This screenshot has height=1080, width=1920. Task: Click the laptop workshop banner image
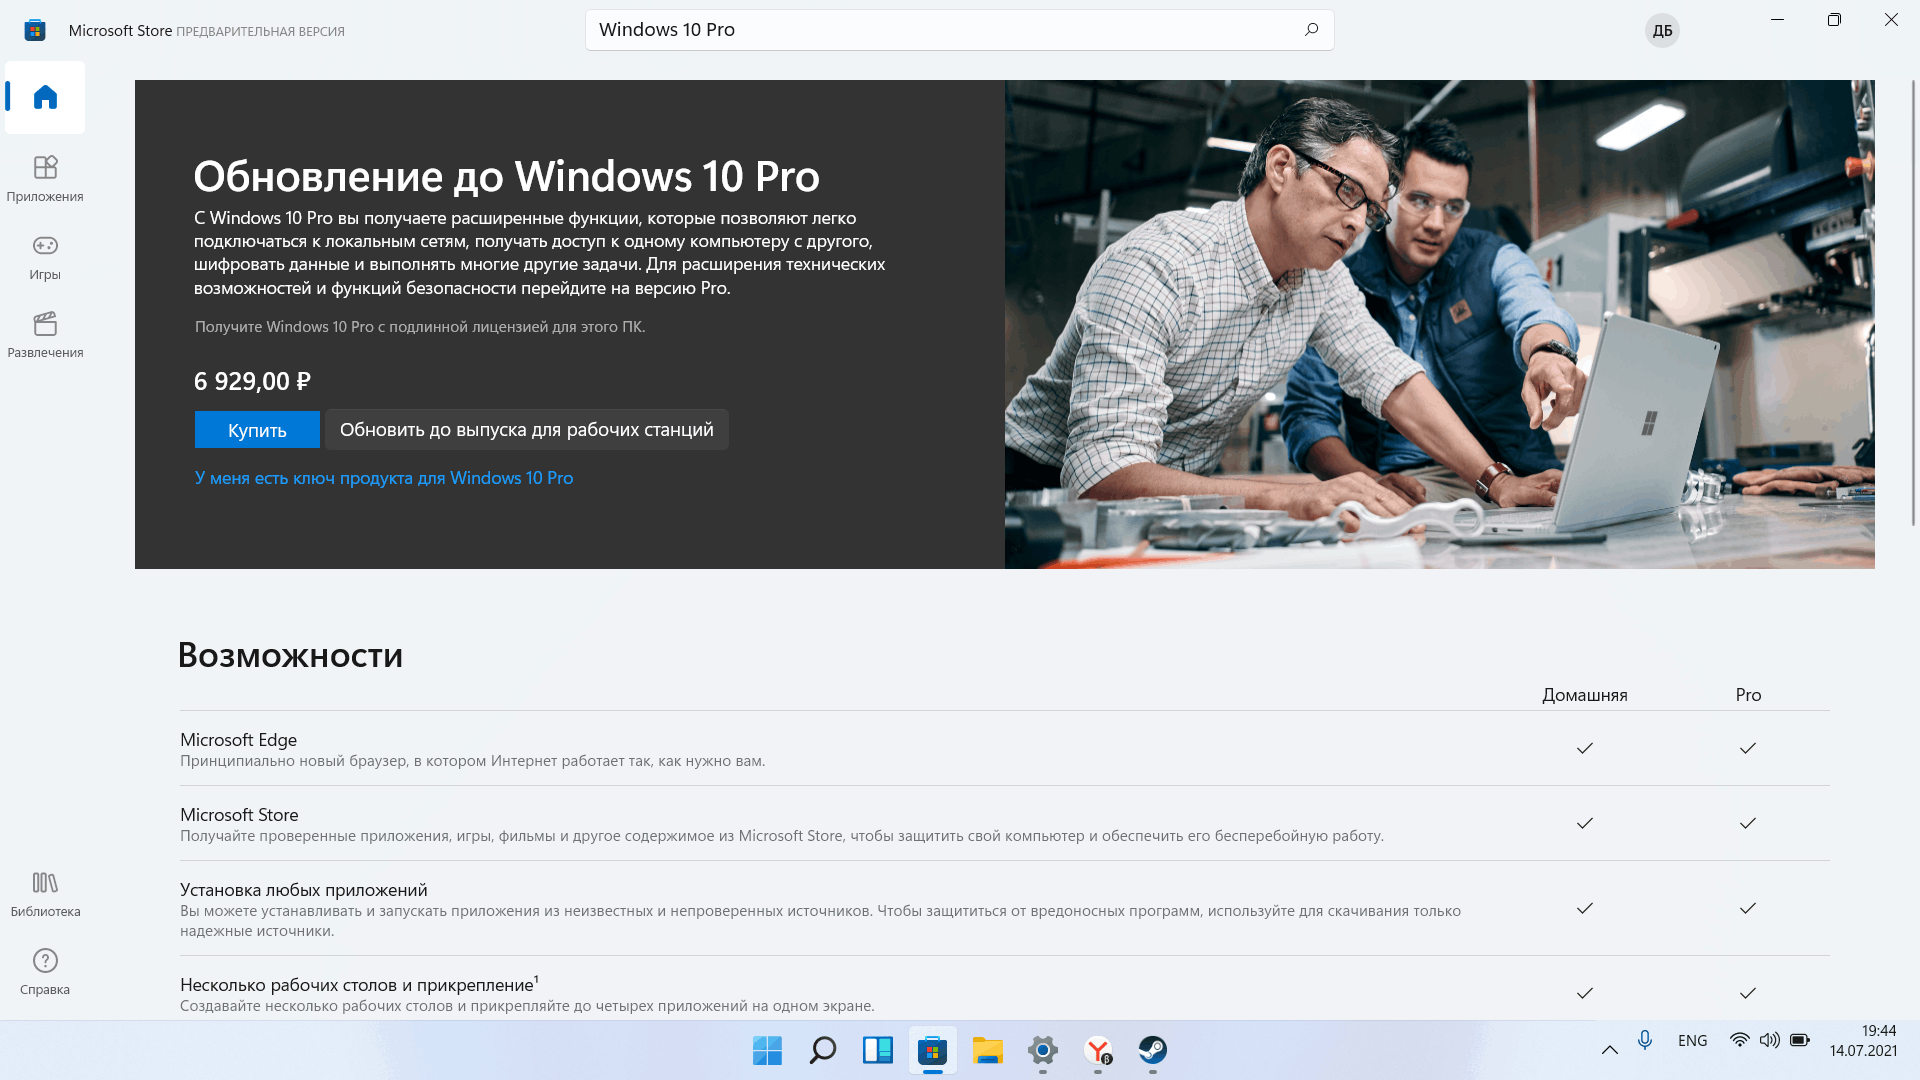coord(1439,324)
